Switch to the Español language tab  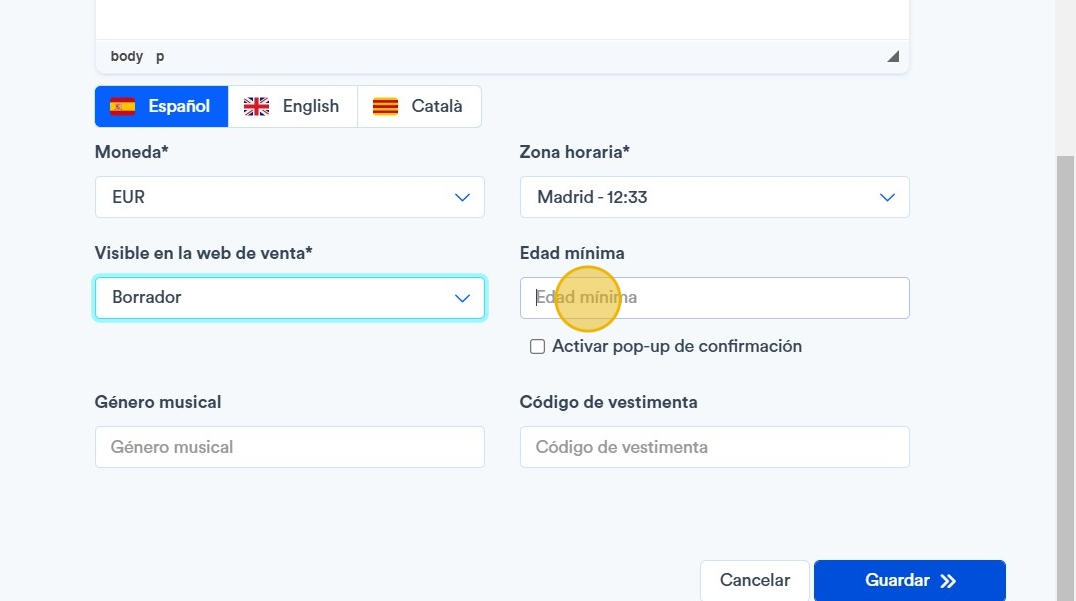pos(162,107)
